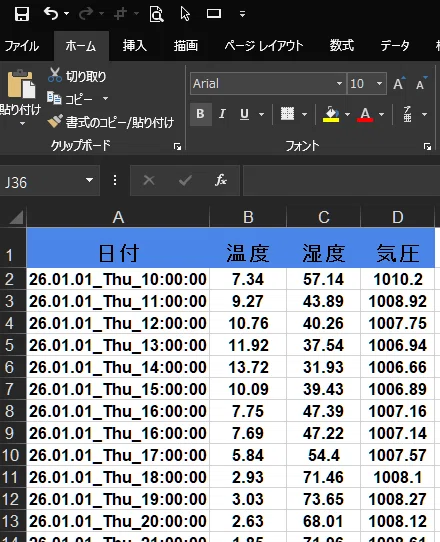The image size is (440, 542).
Task: Click the formula bar three-dot resize handle
Action: point(115,180)
